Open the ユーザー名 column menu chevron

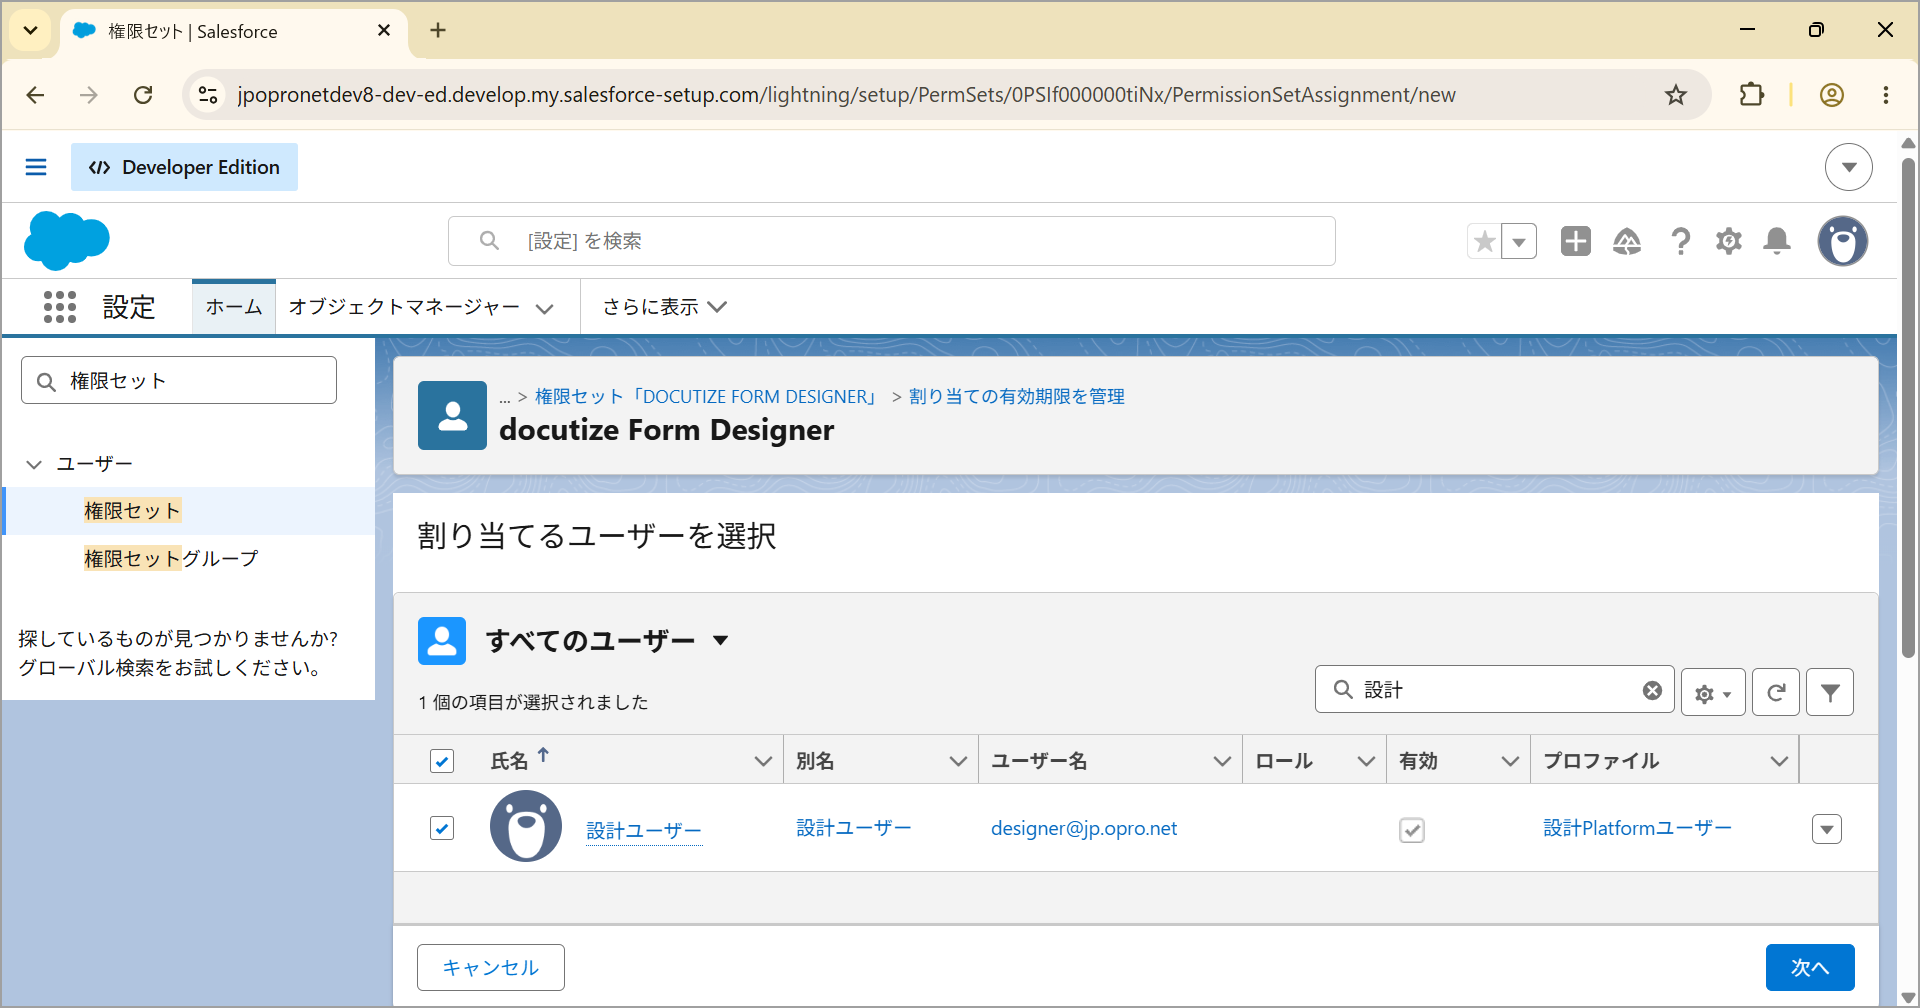coord(1222,761)
